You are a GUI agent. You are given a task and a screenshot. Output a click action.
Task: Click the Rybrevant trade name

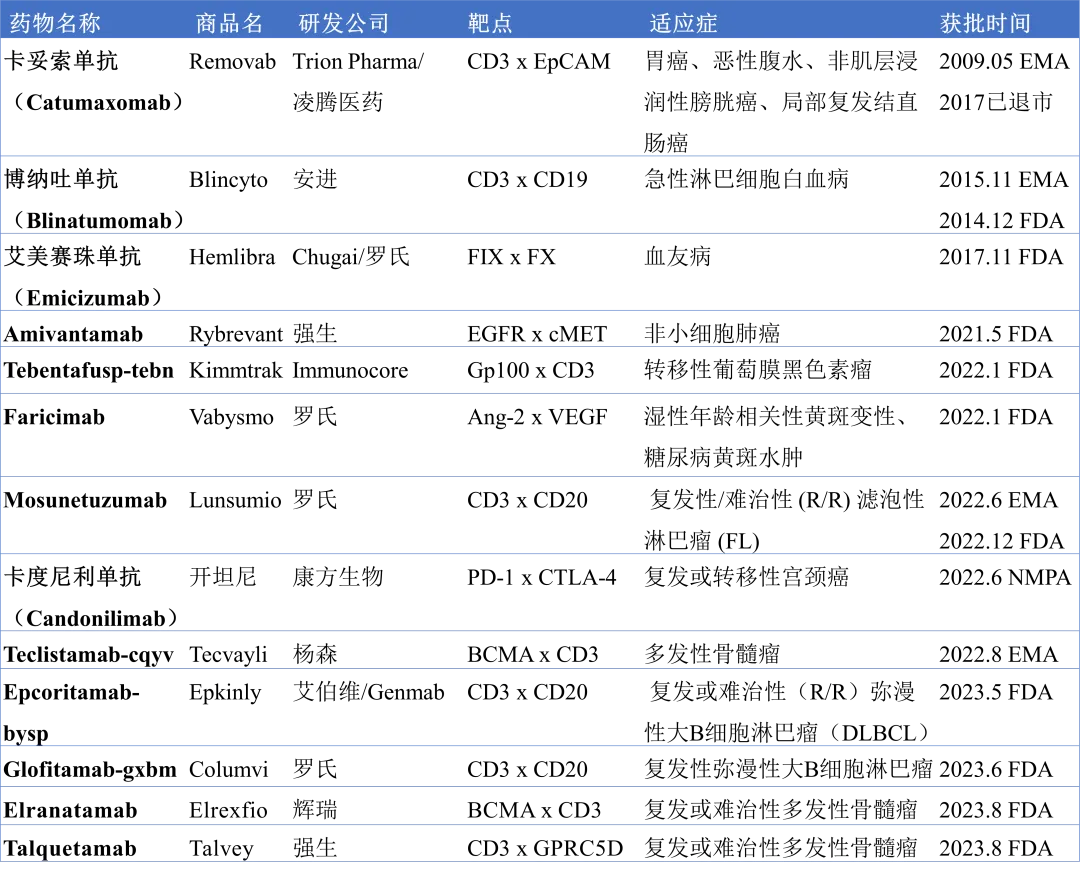coord(236,334)
